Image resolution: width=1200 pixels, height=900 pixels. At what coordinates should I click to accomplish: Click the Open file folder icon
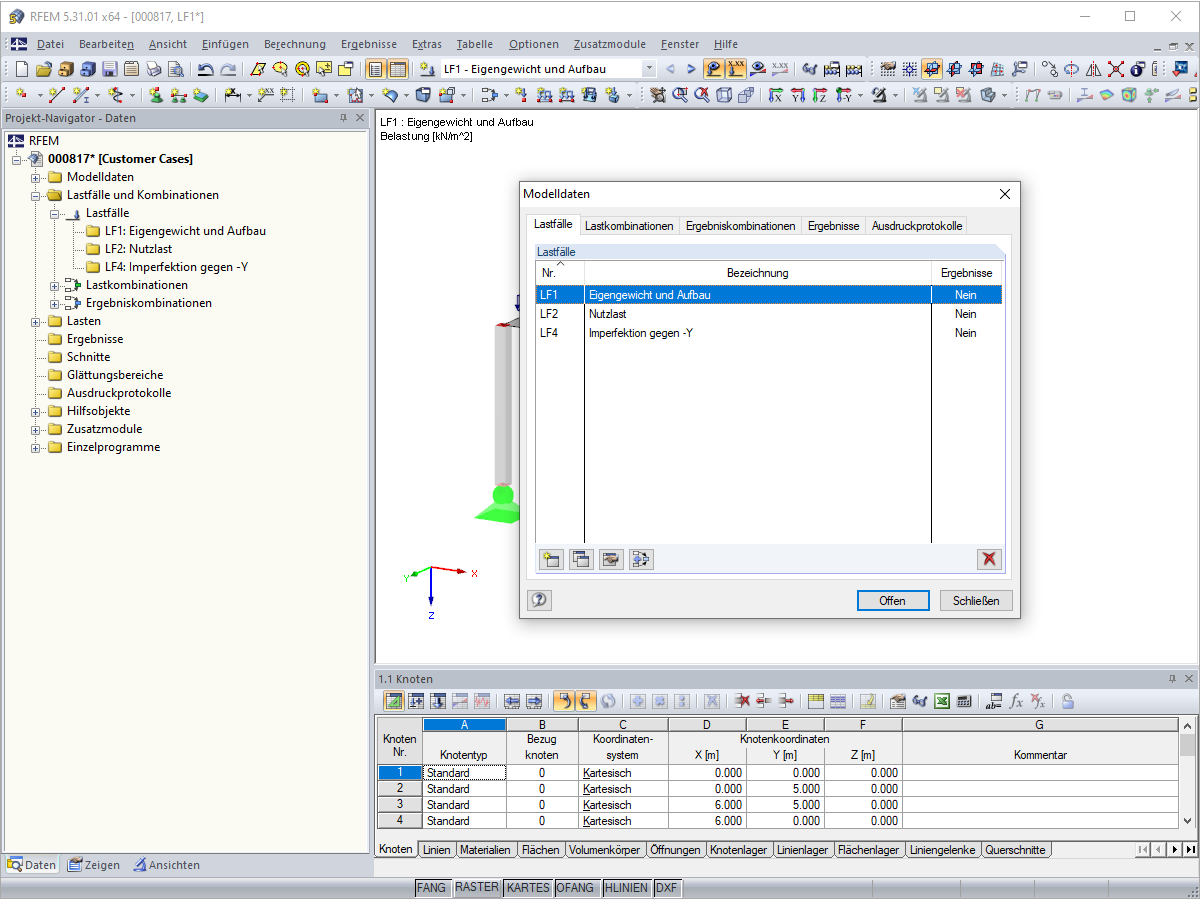(44, 69)
